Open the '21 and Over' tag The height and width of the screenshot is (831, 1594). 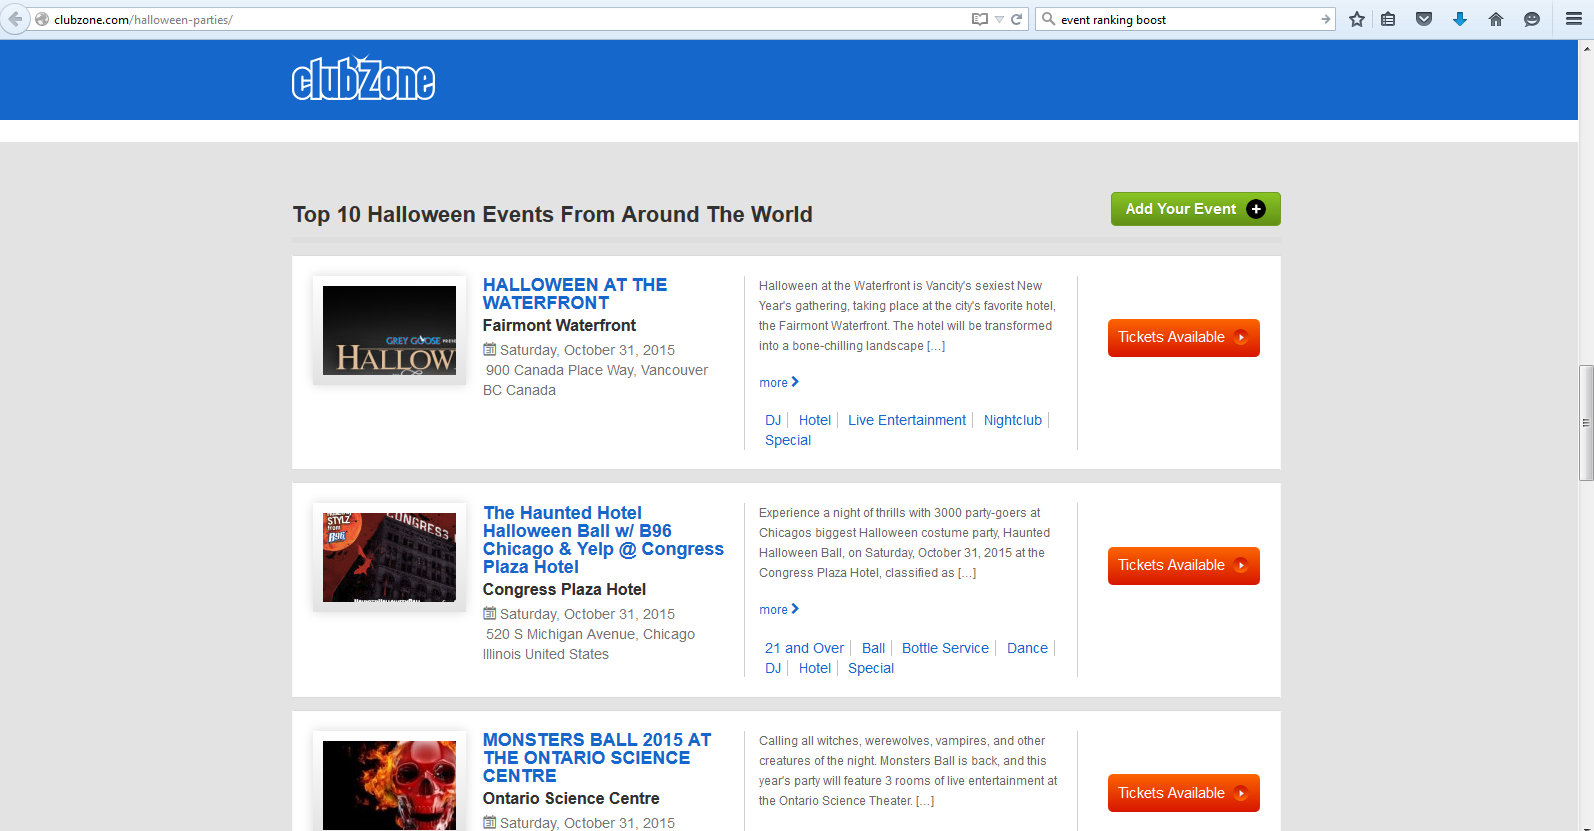[x=804, y=648]
